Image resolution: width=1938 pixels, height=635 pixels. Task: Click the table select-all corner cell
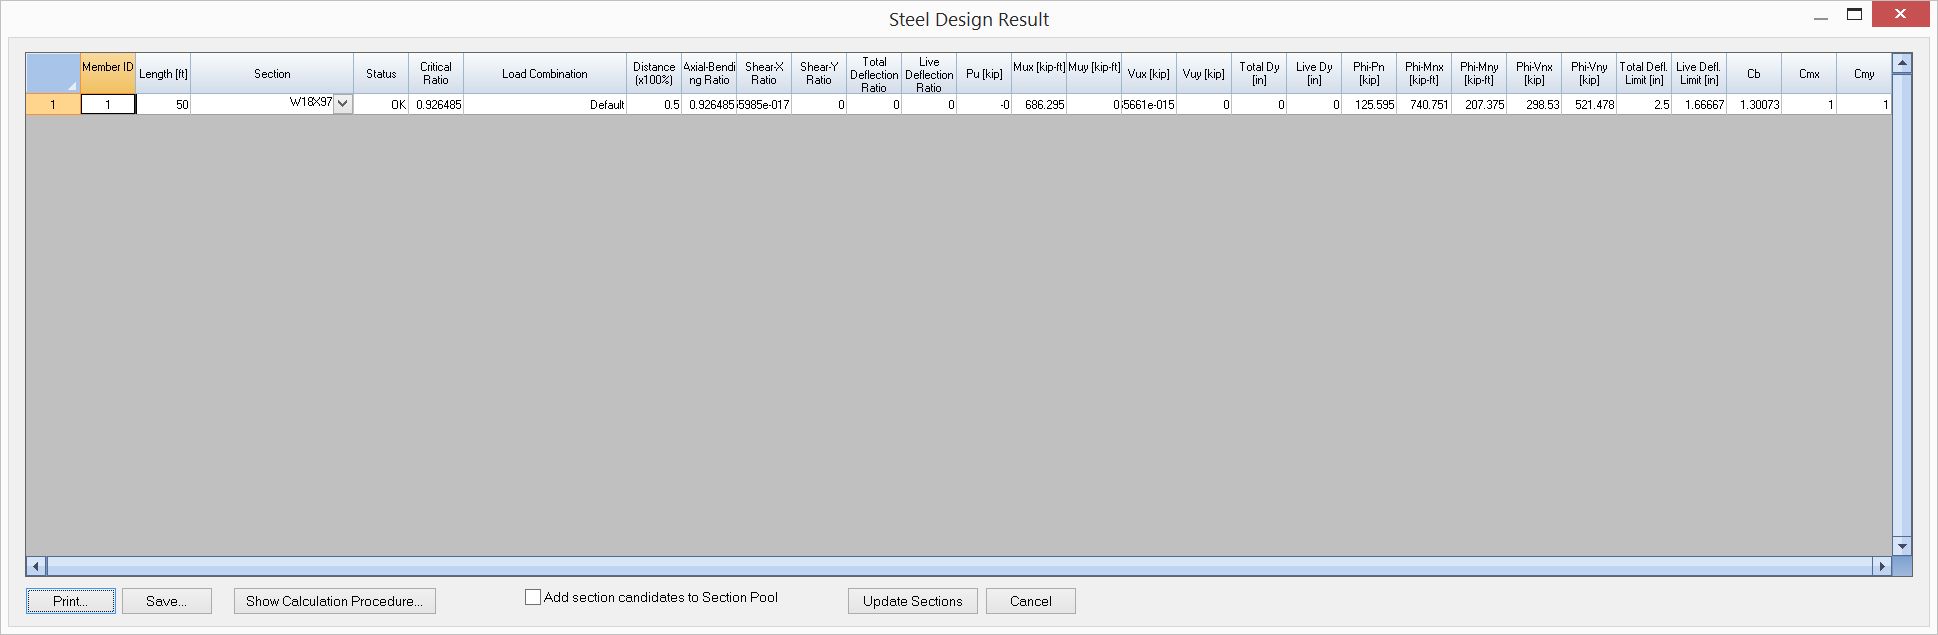tap(53, 74)
